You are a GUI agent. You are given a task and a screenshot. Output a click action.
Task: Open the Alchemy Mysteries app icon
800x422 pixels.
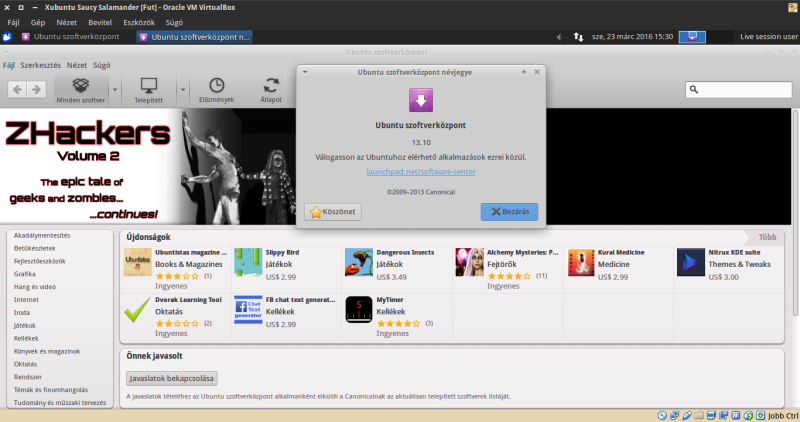[469, 262]
